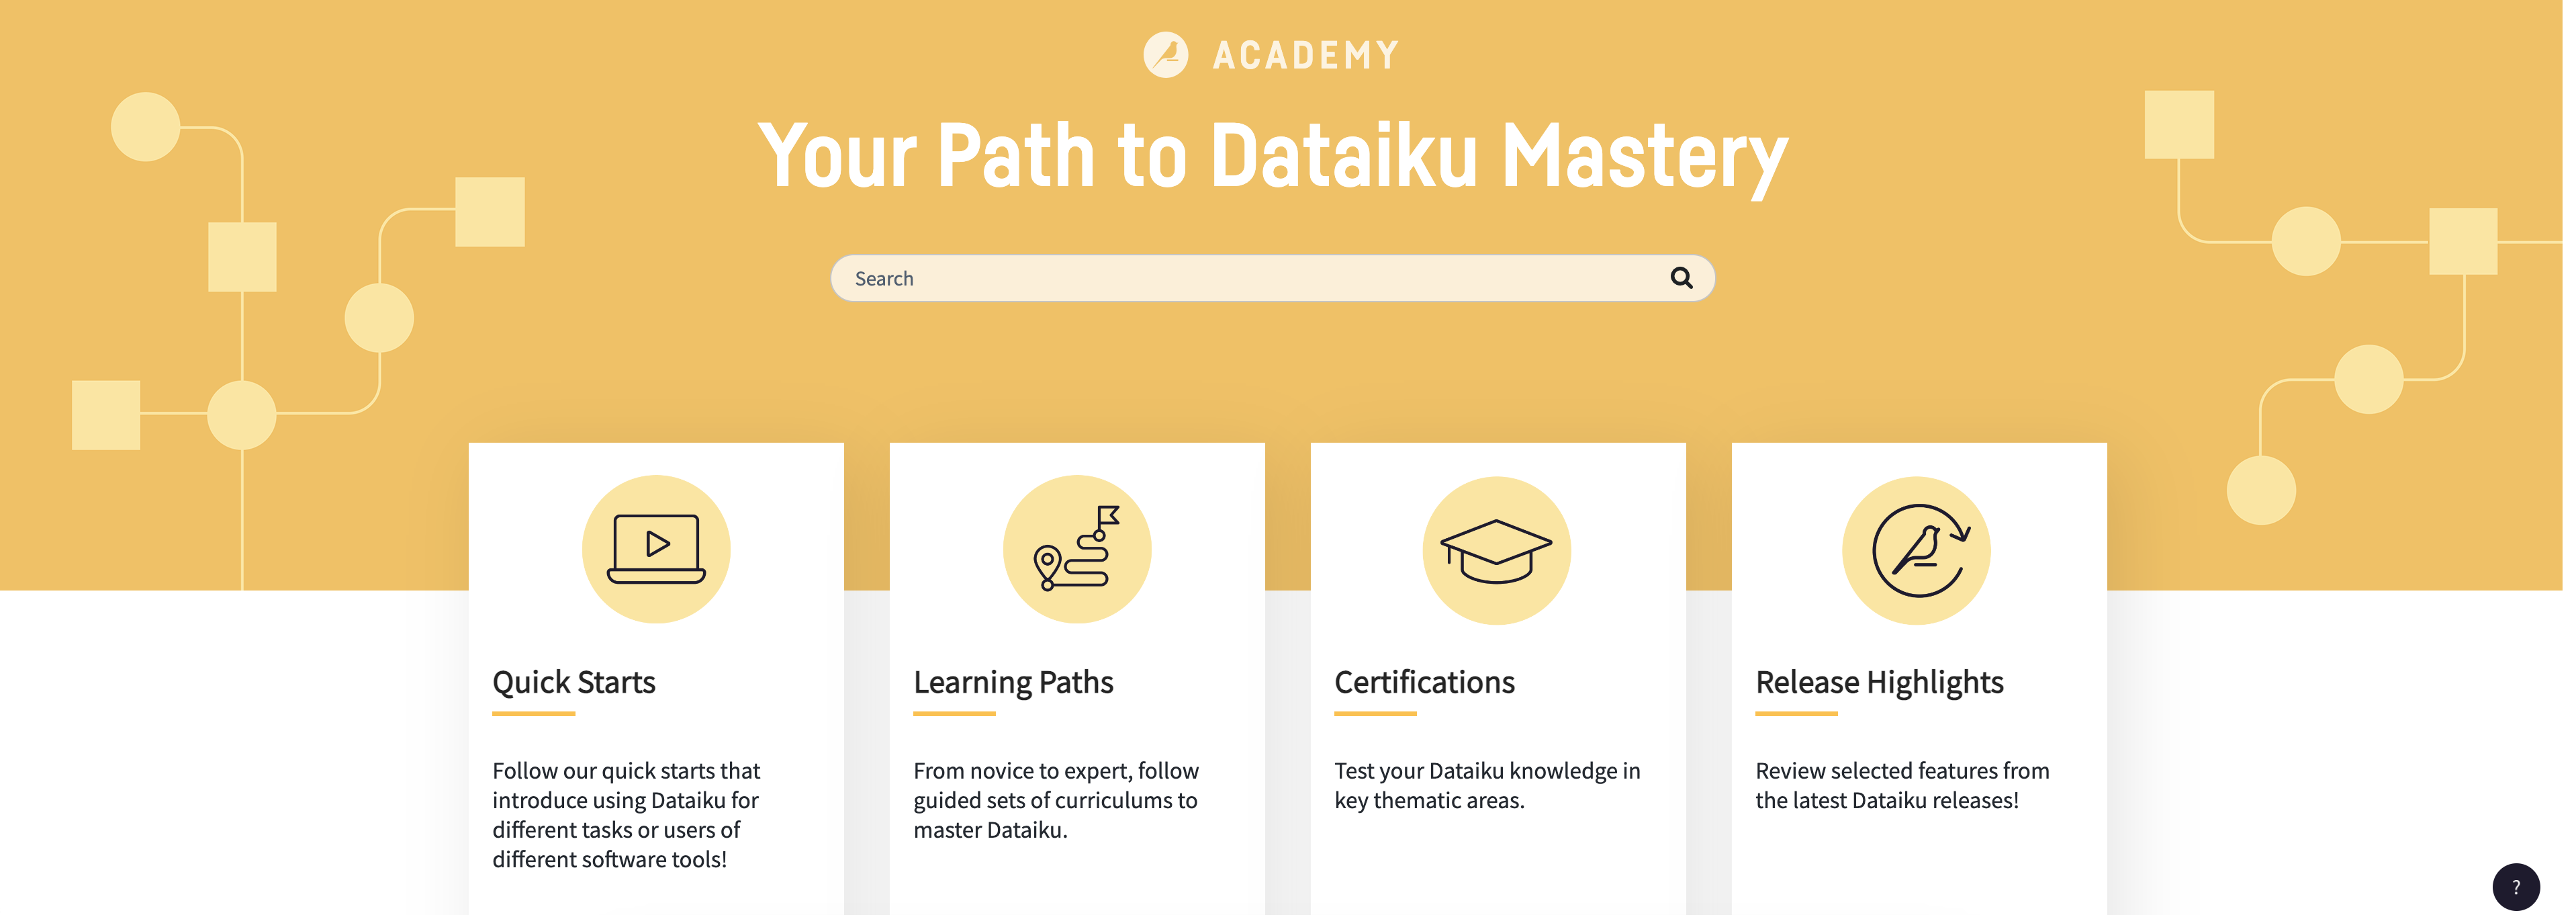Viewport: 2576px width, 915px height.
Task: Click the Certifications graduation cap icon
Action: tap(1497, 548)
